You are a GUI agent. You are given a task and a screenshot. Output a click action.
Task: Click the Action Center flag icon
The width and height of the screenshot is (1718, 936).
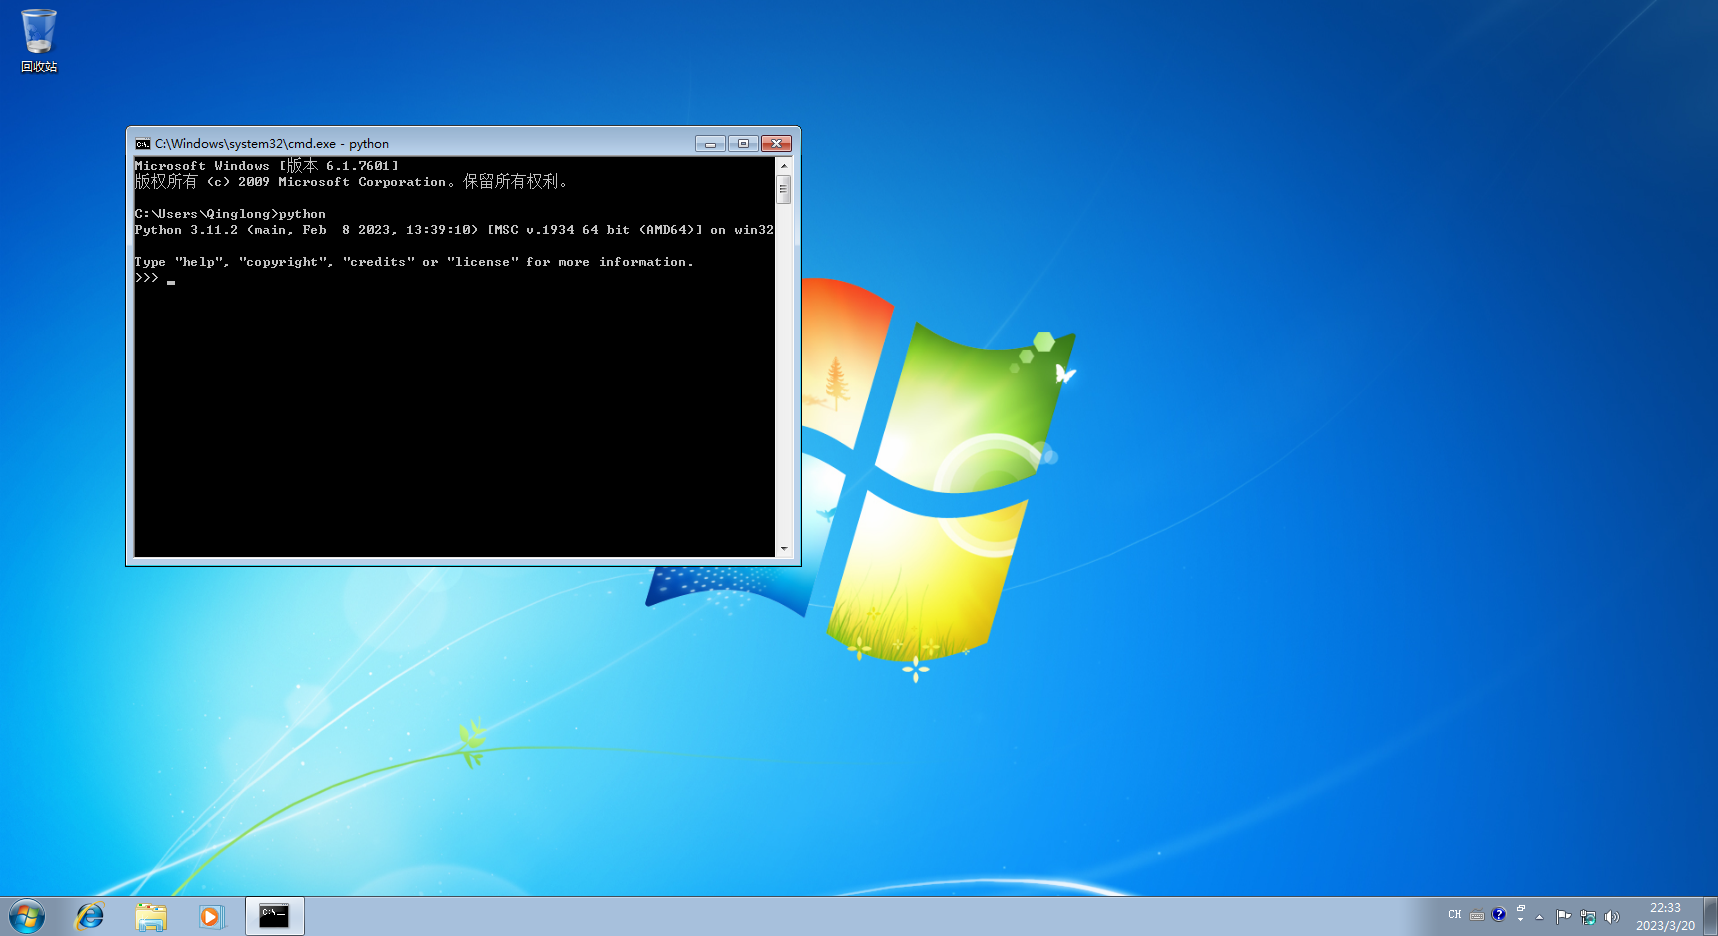click(1563, 916)
